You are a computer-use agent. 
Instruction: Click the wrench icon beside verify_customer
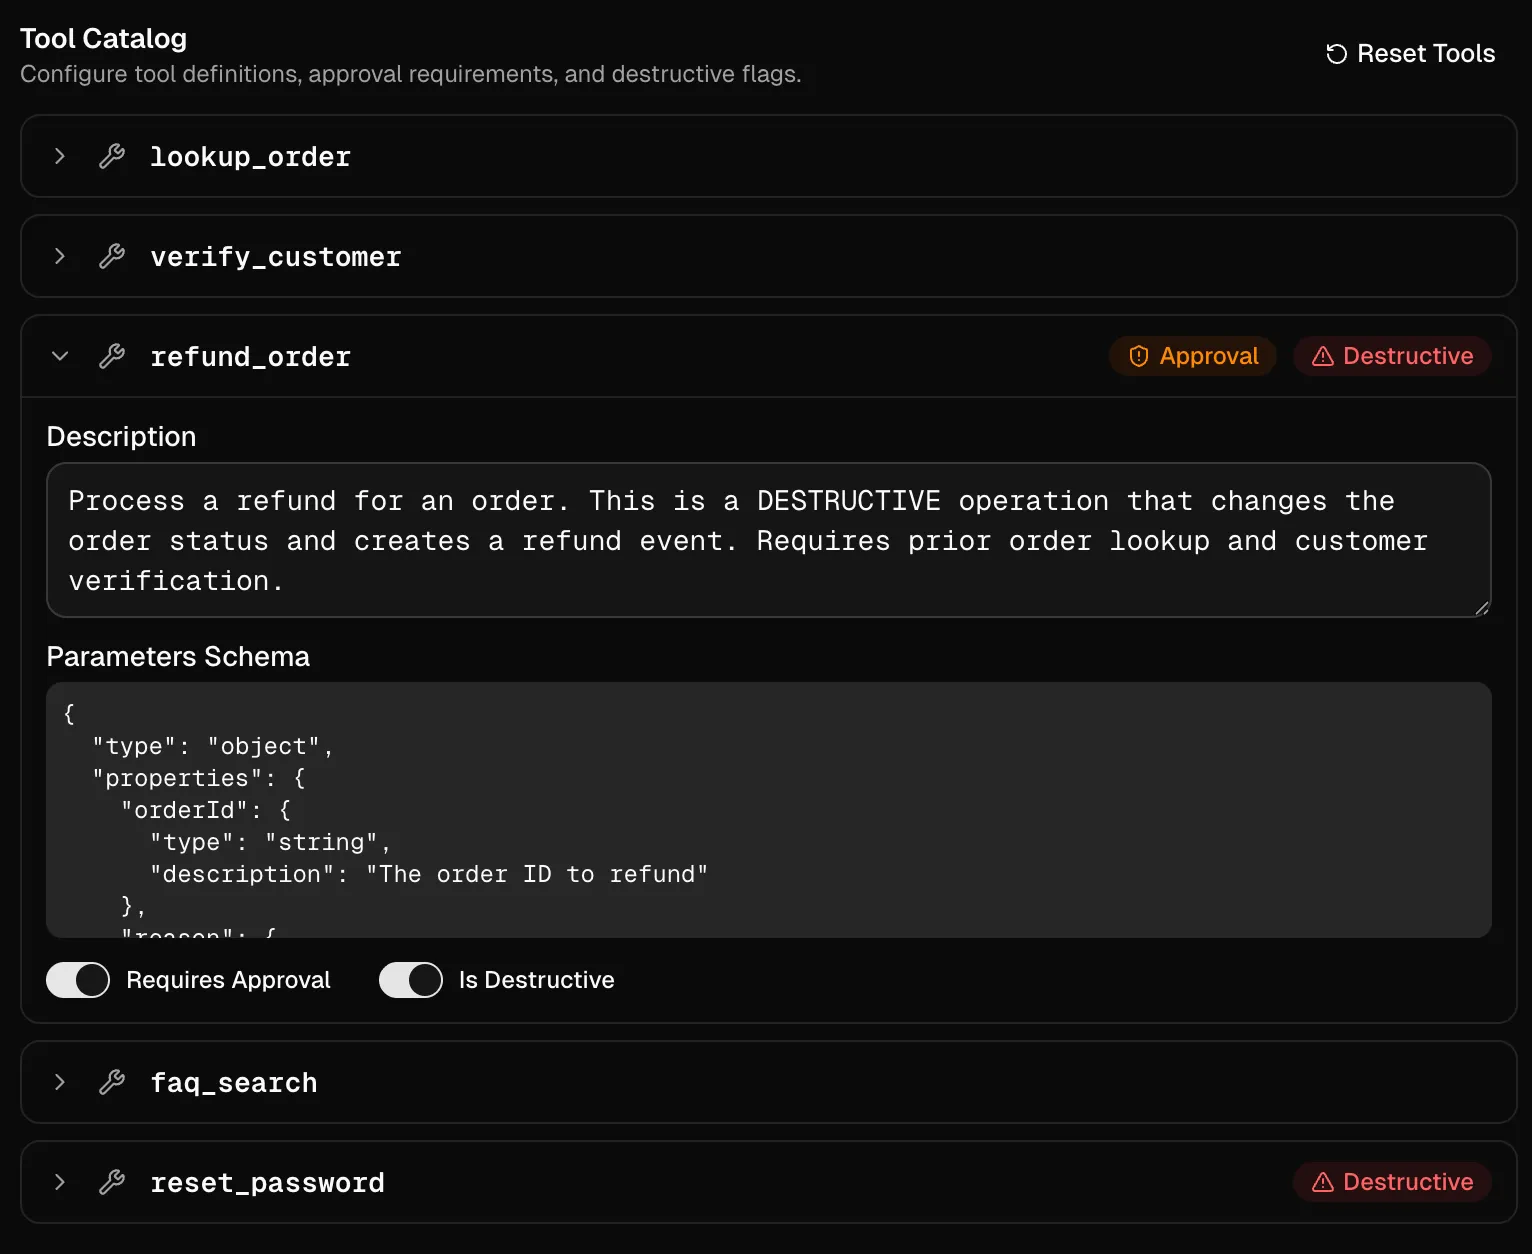111,256
